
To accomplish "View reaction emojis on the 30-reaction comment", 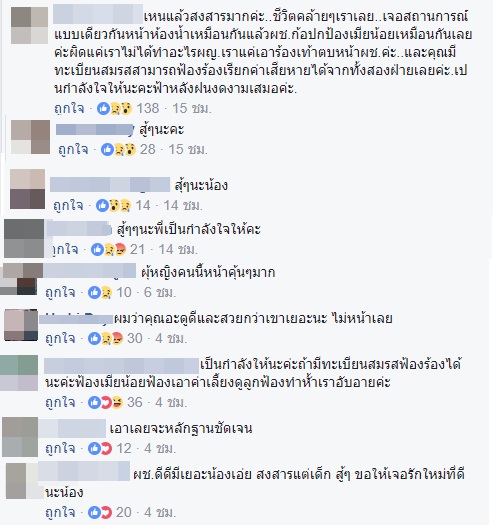I will point(105,339).
